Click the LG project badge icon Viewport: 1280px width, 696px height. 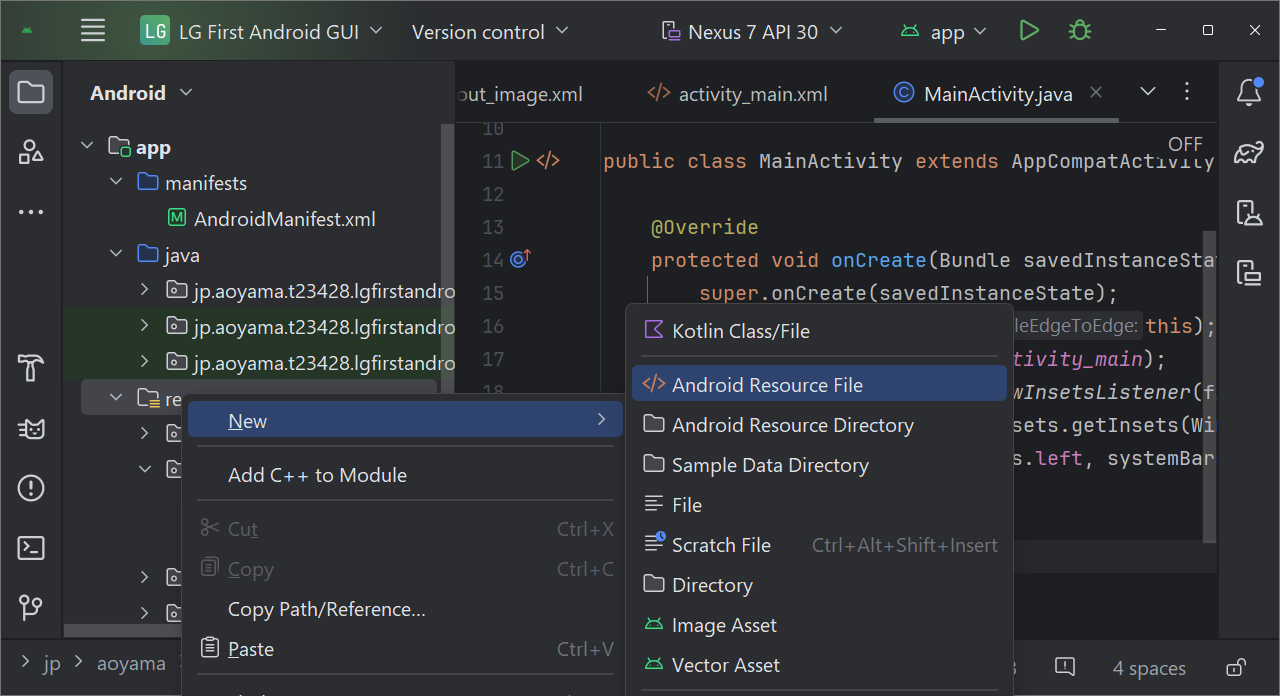point(155,31)
